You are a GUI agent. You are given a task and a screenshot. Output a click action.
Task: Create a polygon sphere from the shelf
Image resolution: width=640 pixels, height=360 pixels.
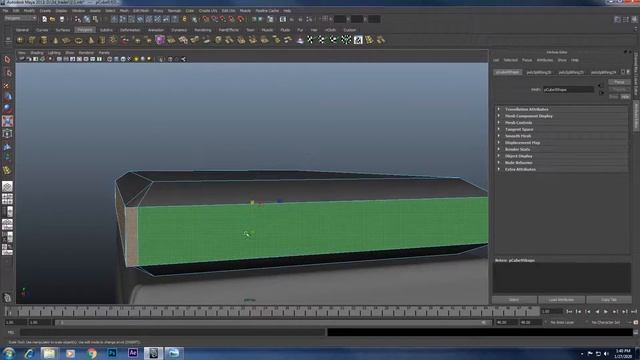[x=20, y=40]
